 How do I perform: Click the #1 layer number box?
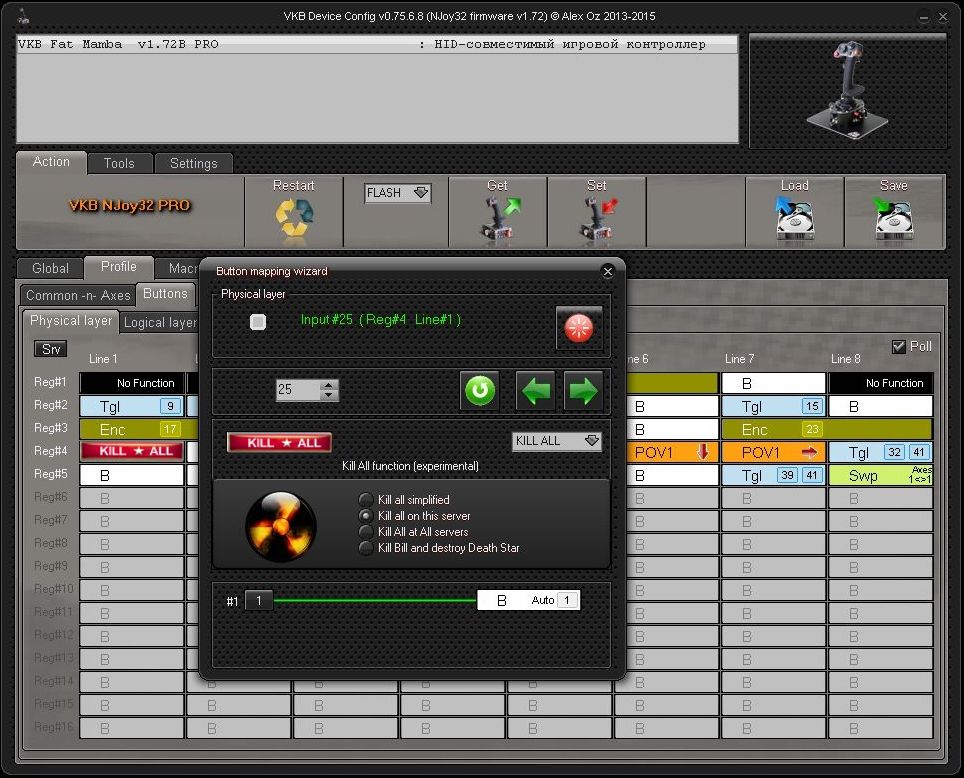click(259, 600)
